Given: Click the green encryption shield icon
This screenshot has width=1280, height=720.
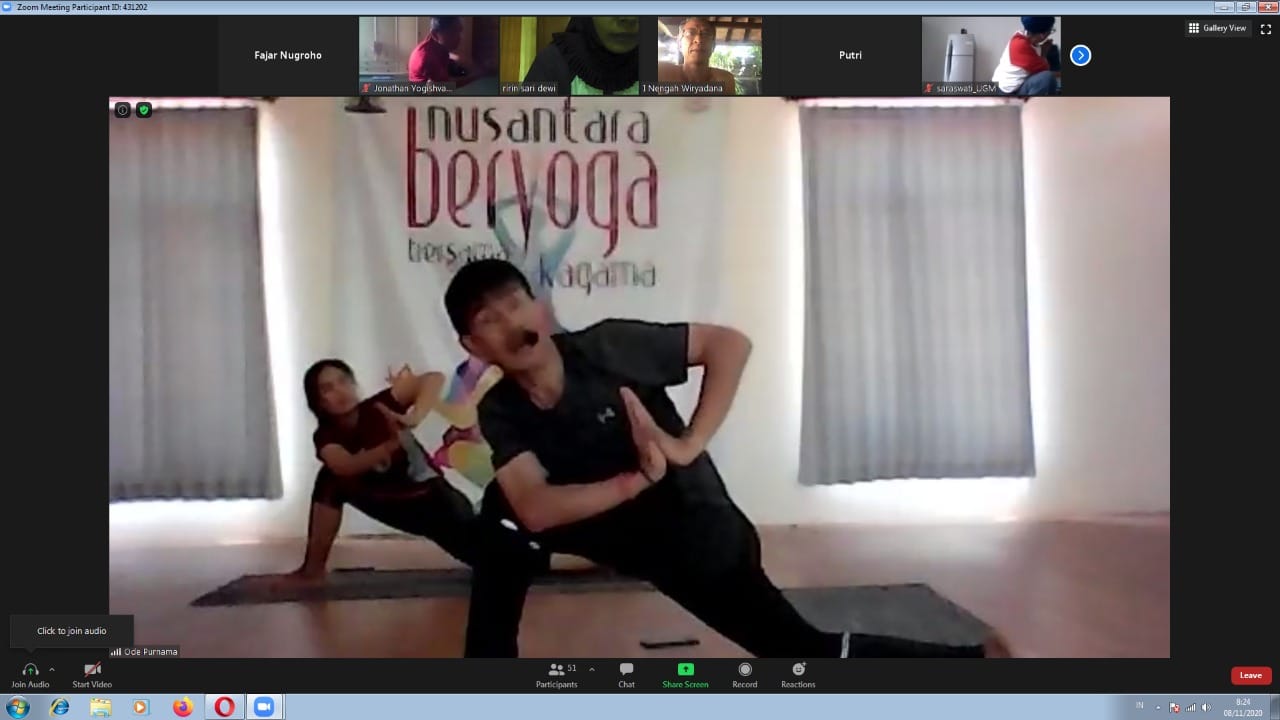Looking at the screenshot, I should tap(144, 110).
